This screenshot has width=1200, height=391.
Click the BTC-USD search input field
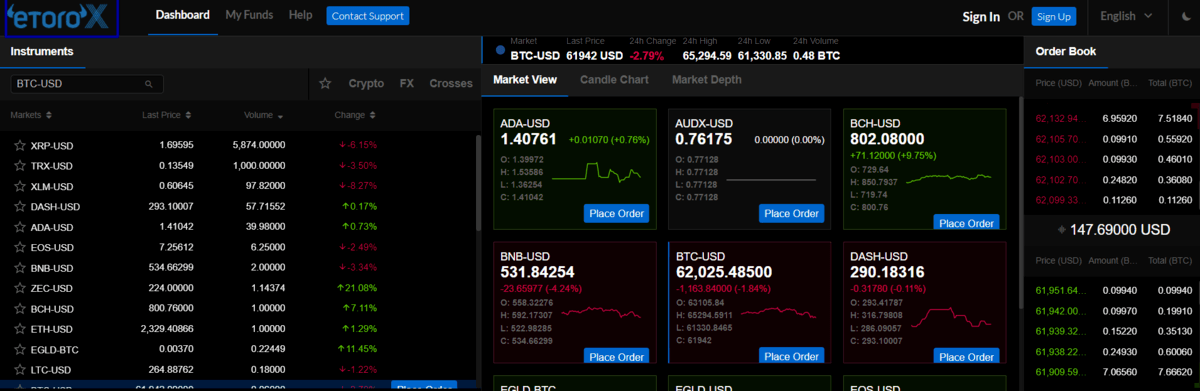point(86,84)
